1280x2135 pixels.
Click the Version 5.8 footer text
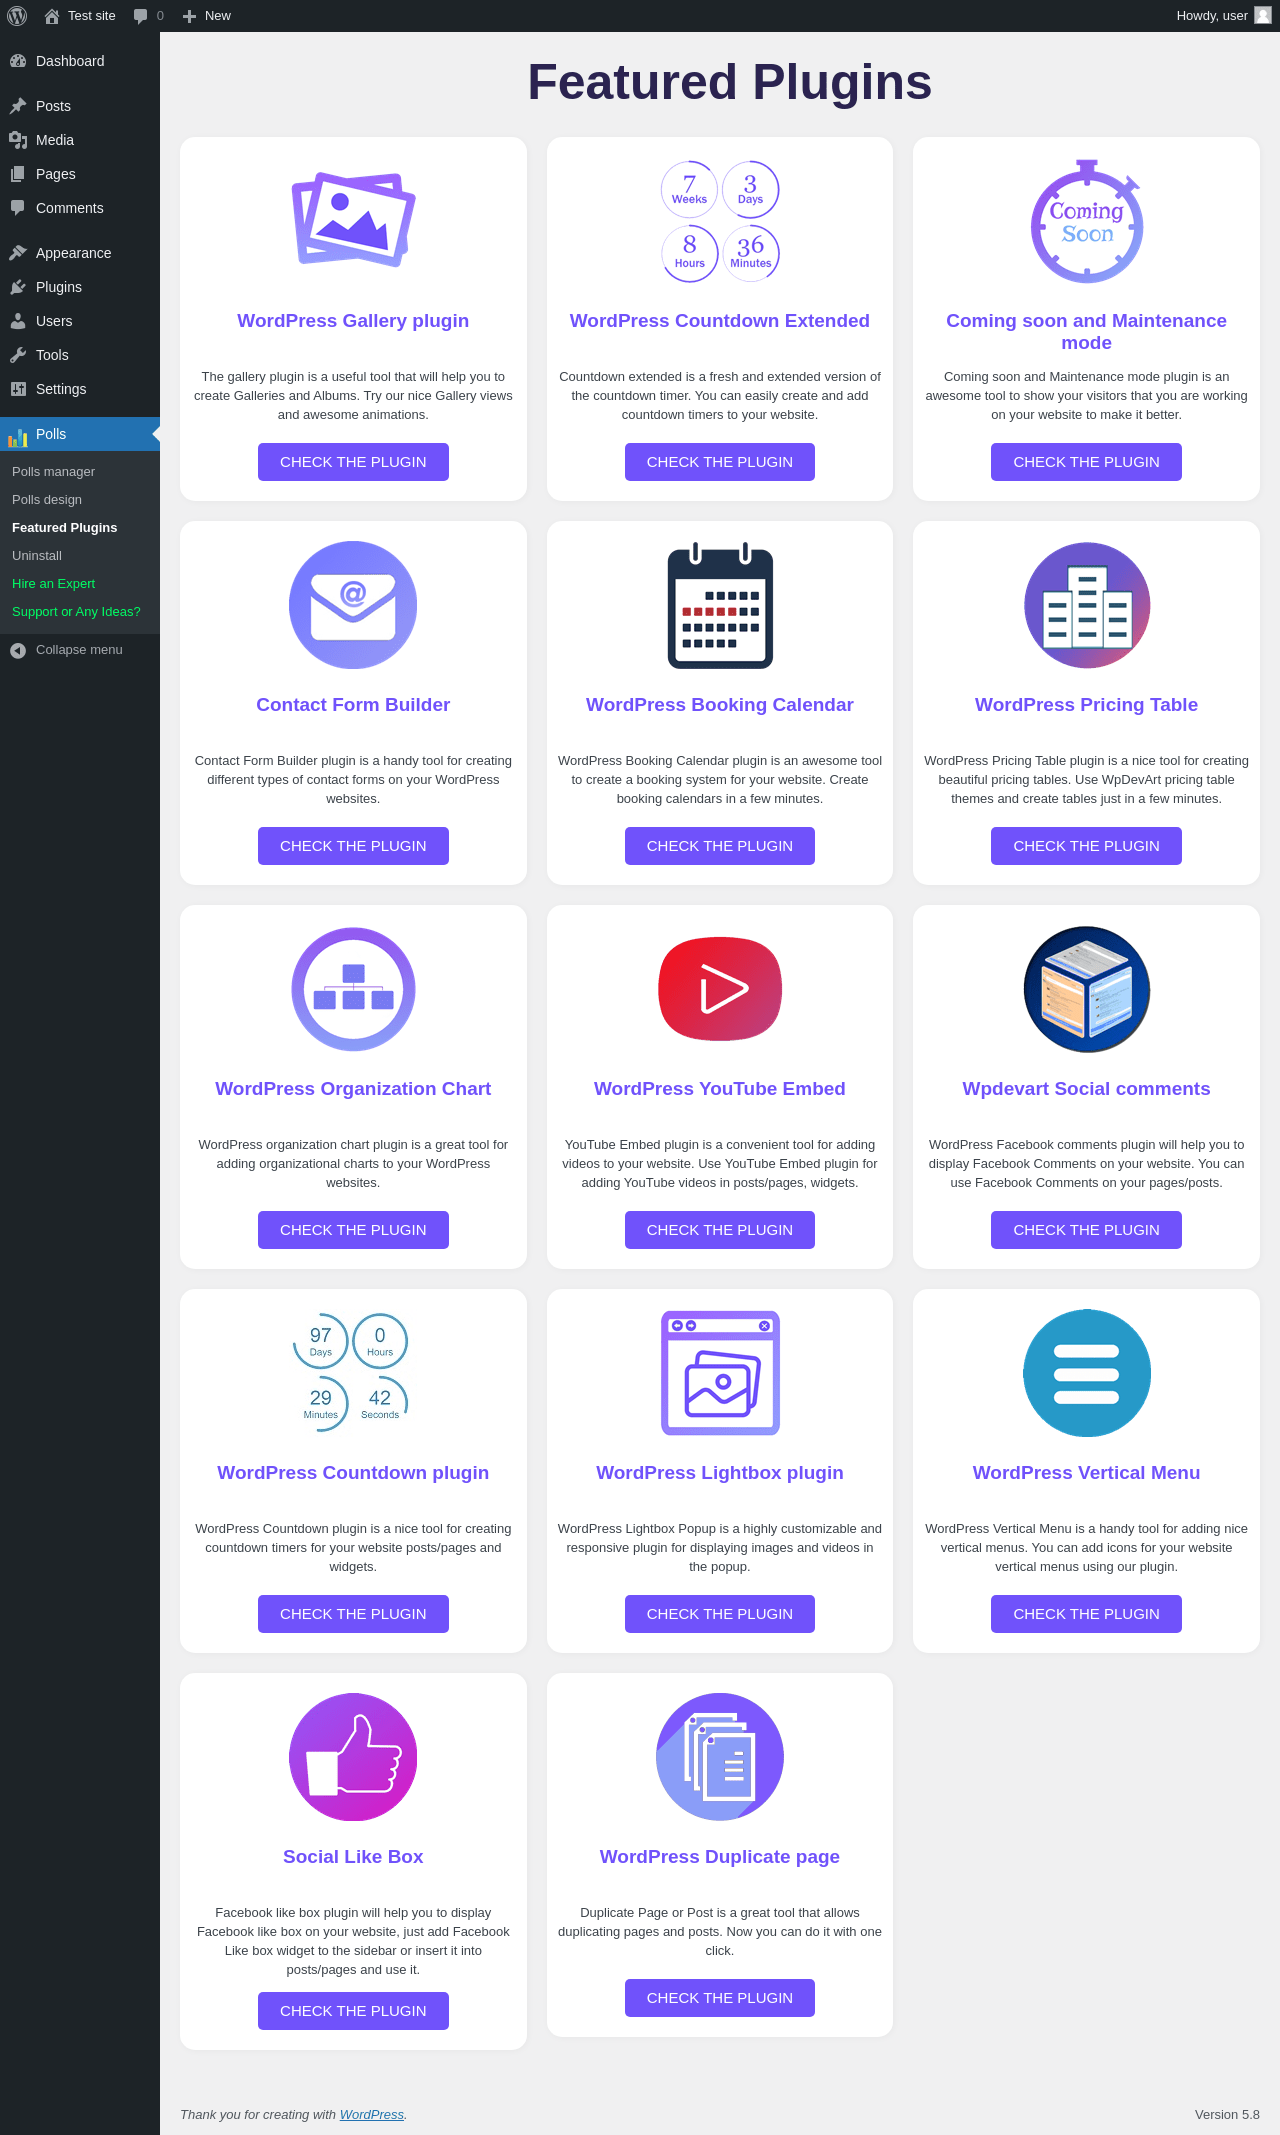click(1227, 2114)
